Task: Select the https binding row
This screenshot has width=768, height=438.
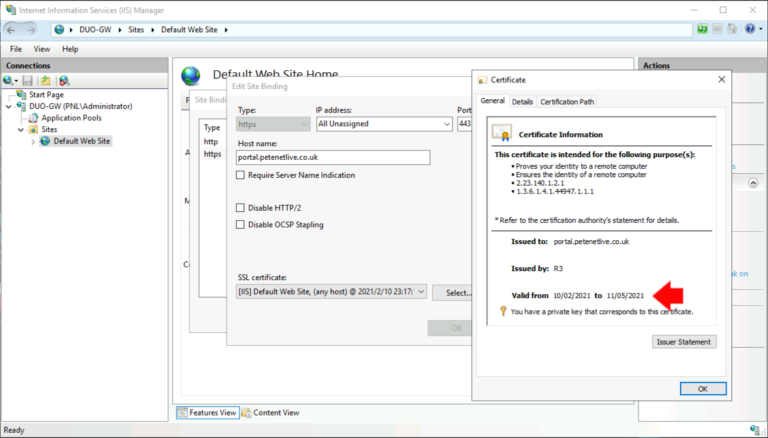Action: coord(214,154)
